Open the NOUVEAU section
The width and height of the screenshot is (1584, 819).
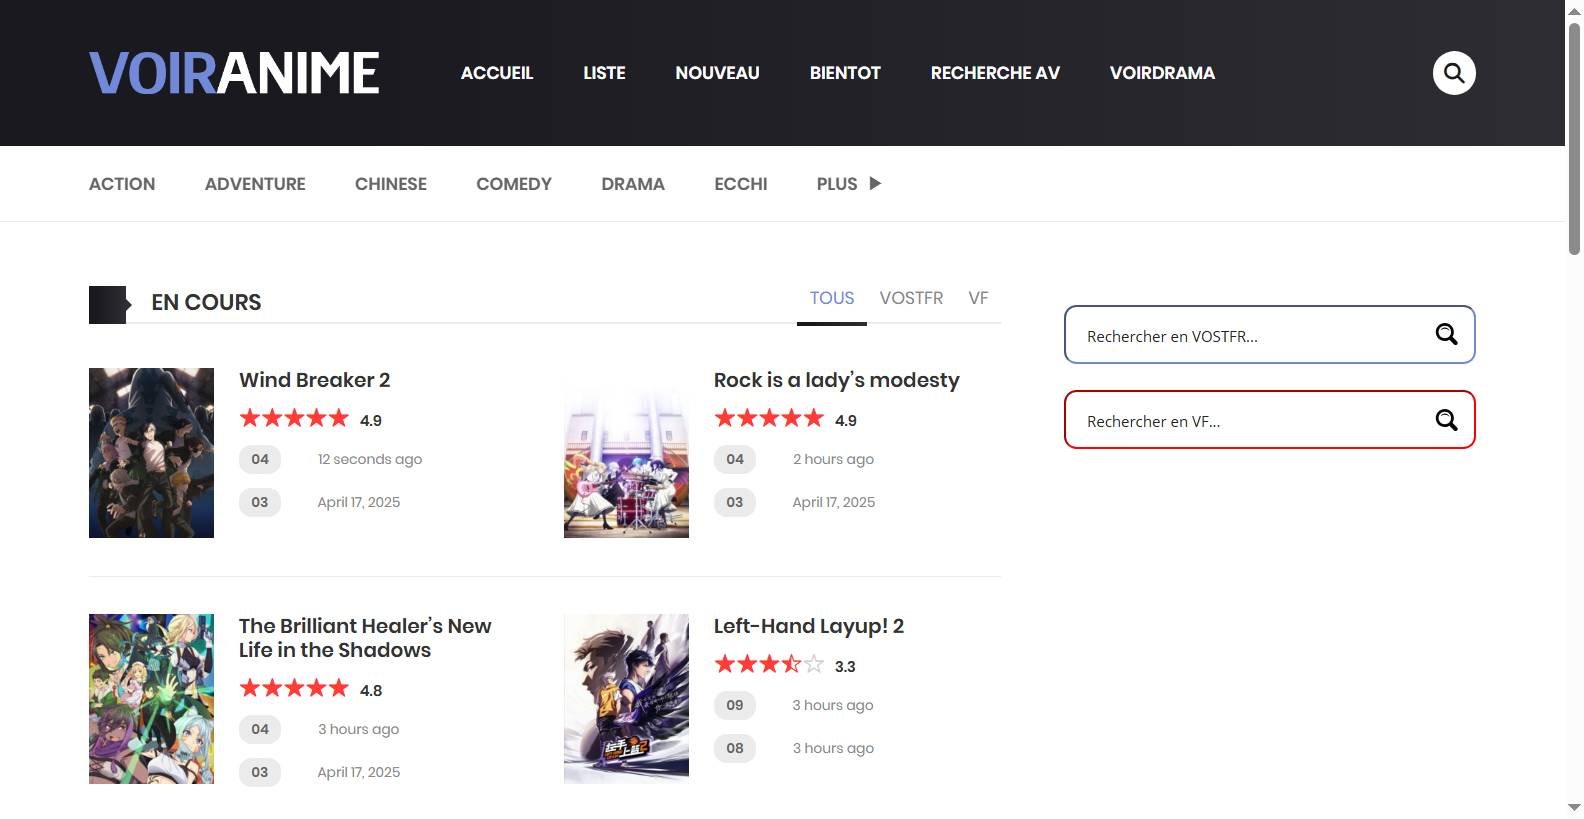tap(717, 73)
